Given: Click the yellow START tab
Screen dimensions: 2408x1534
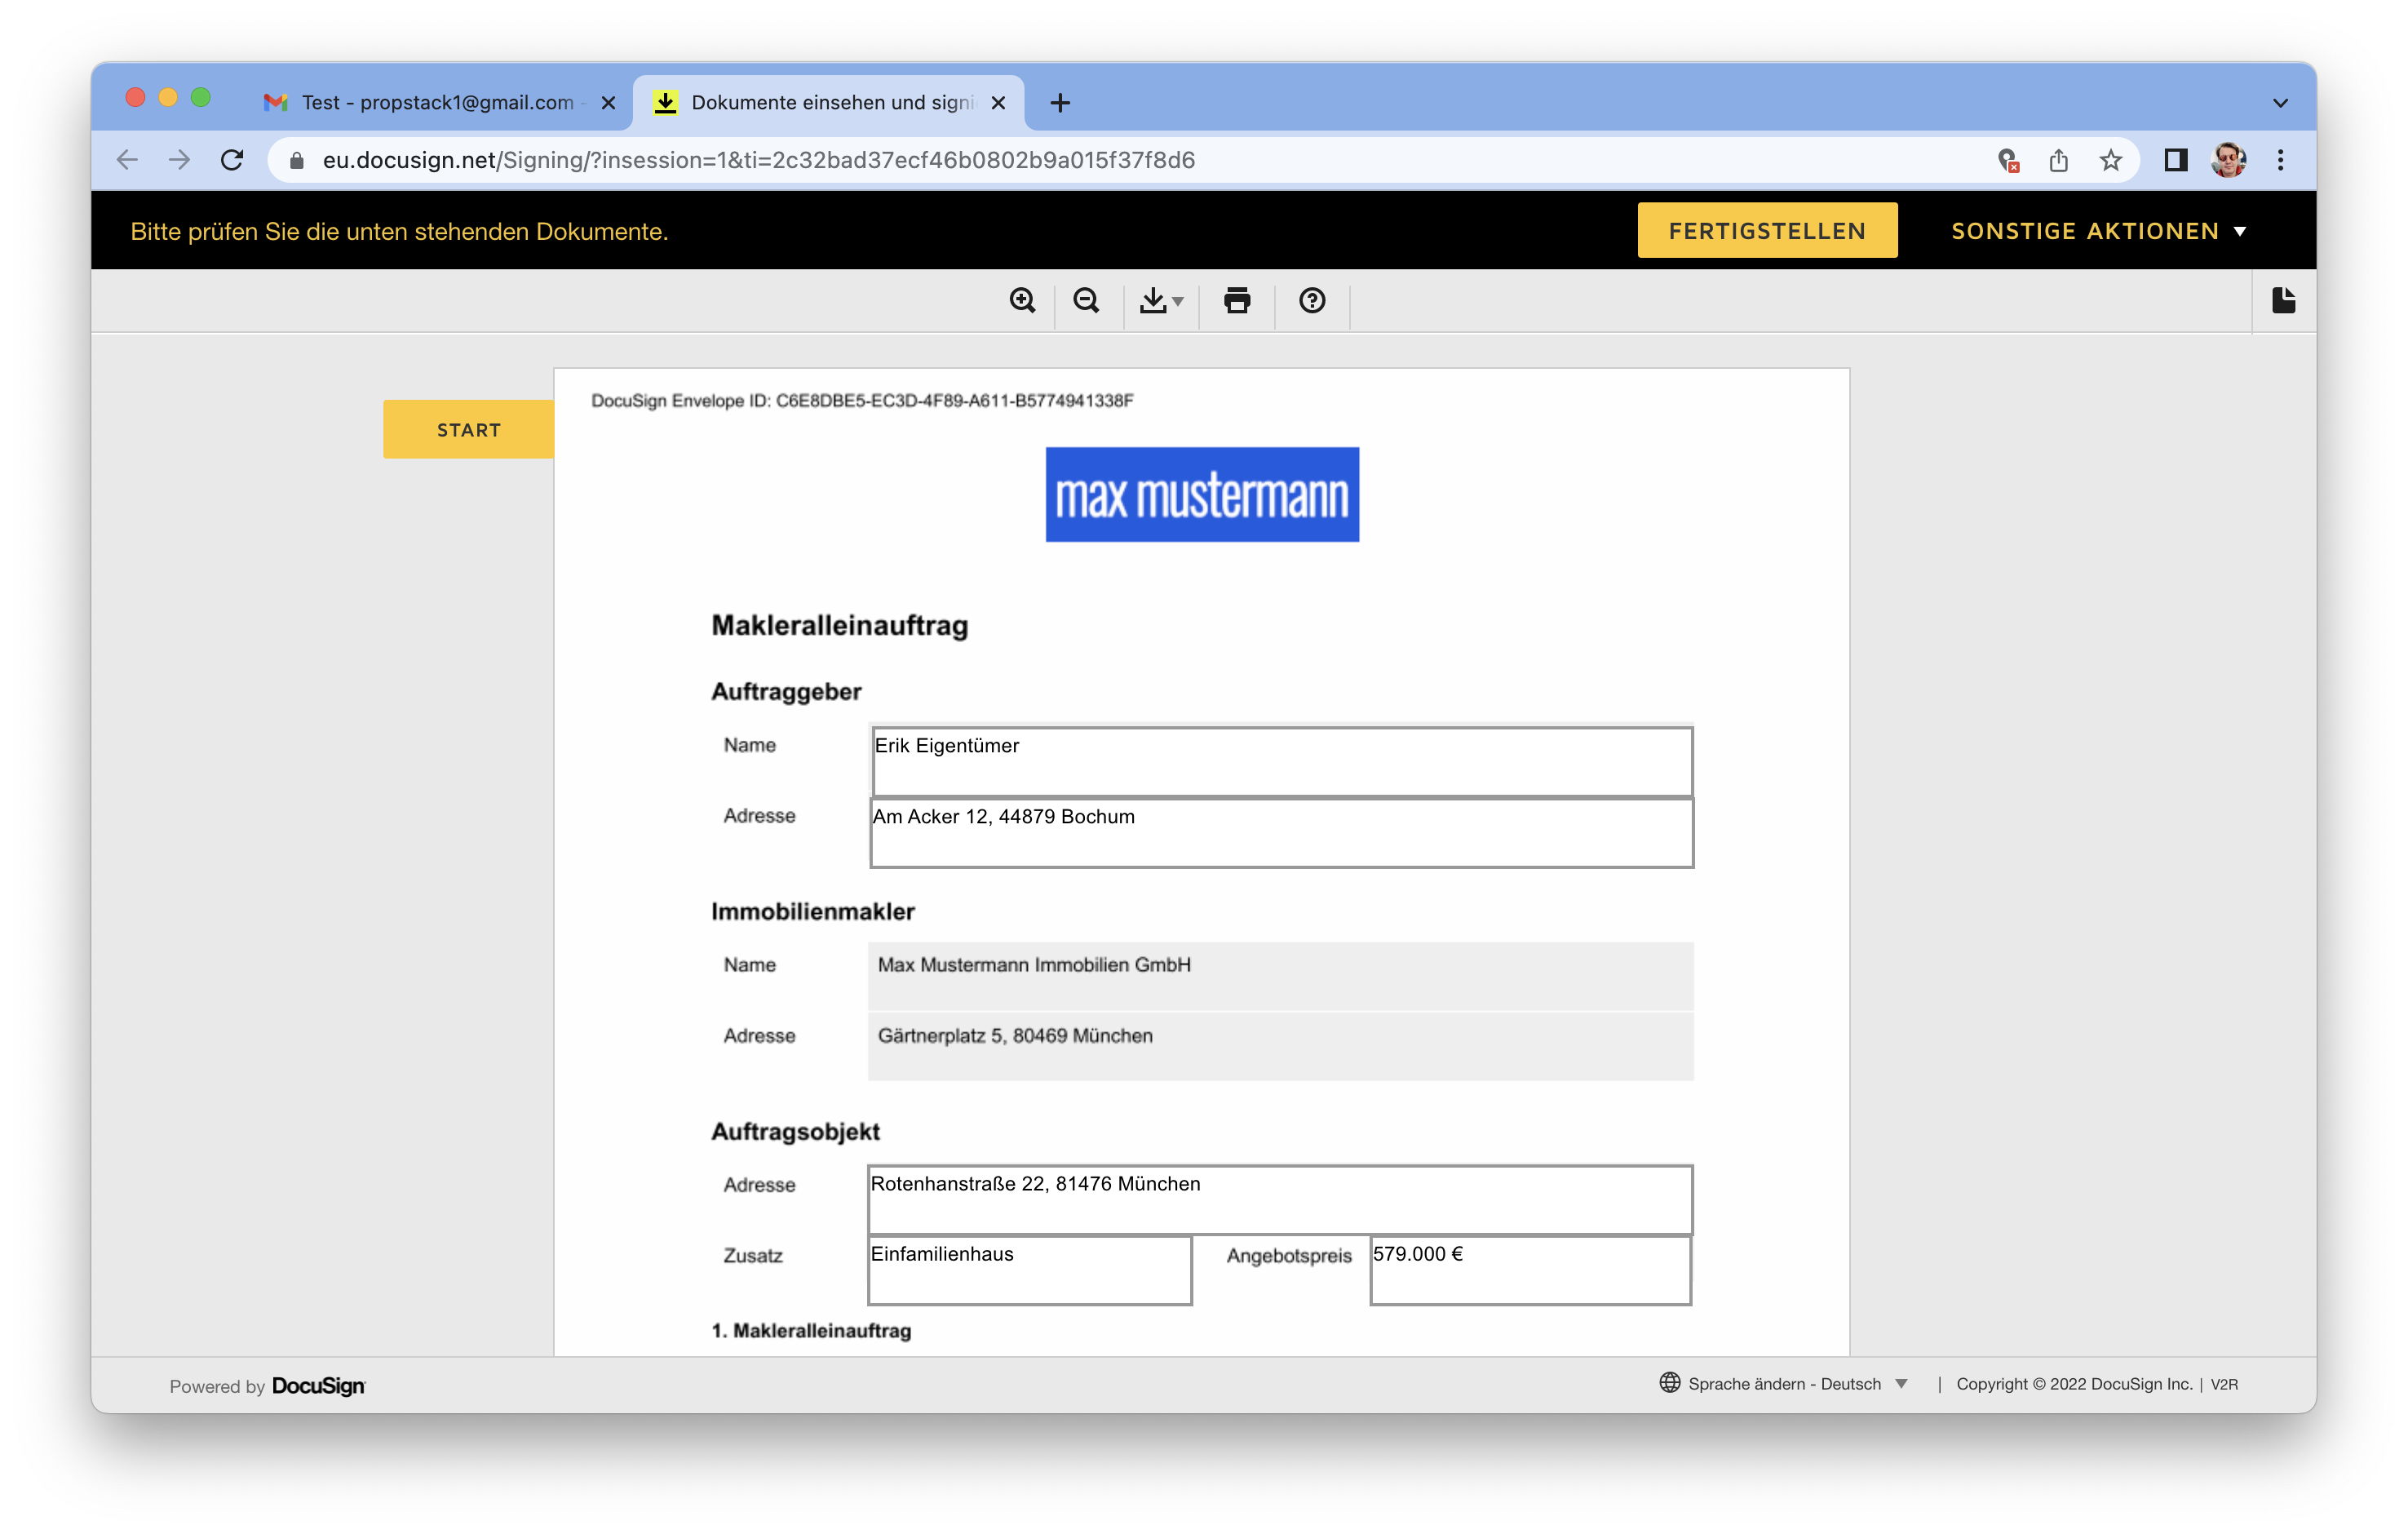Looking at the screenshot, I should tap(468, 430).
